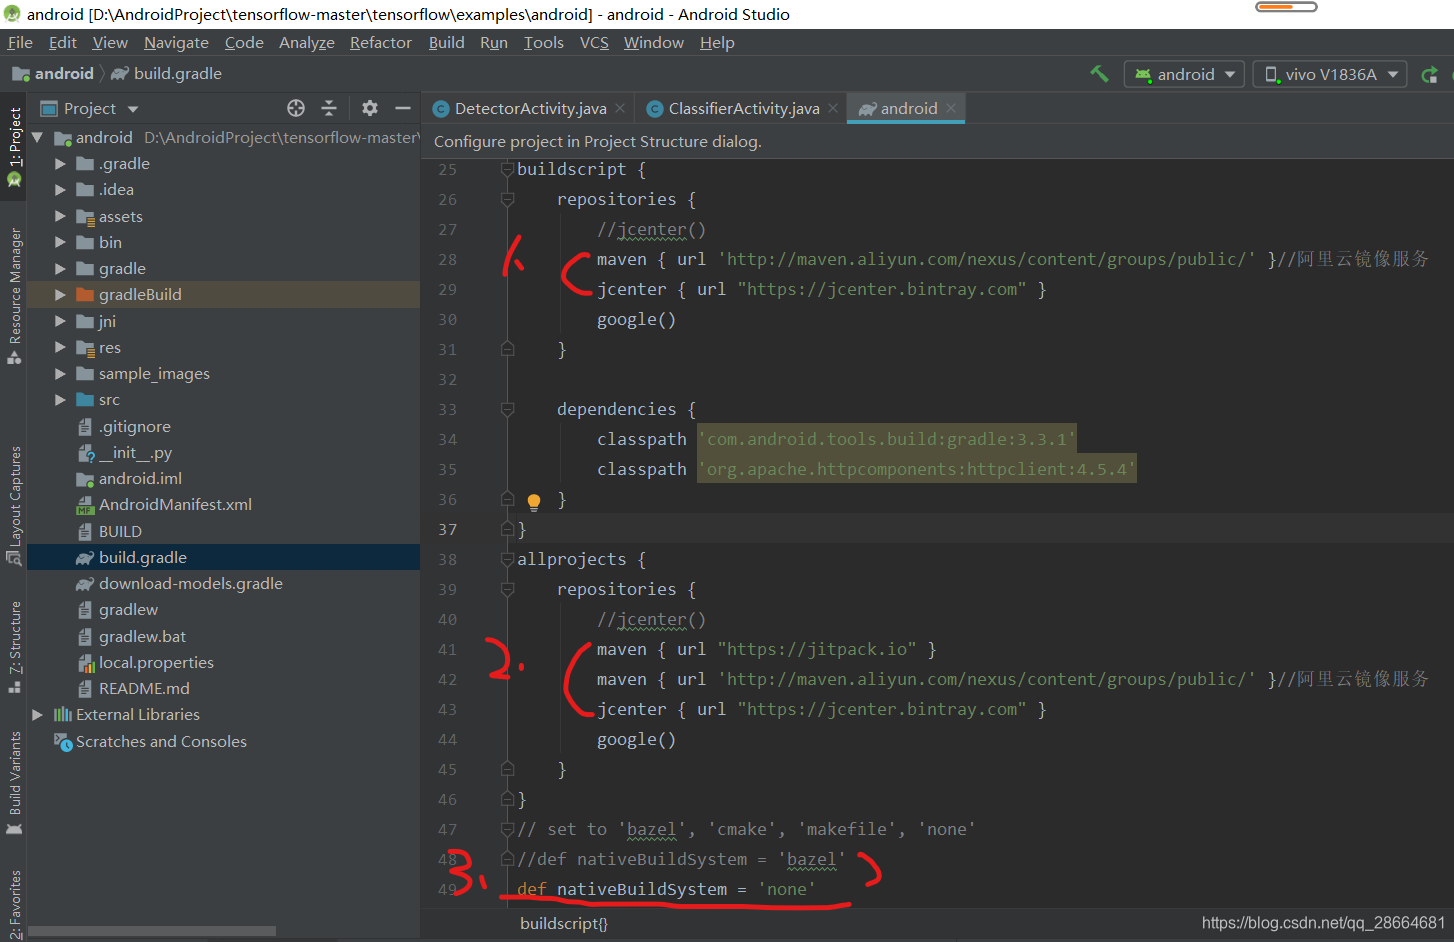Close the DetectorActivity.java tab
The width and height of the screenshot is (1454, 942).
[620, 108]
